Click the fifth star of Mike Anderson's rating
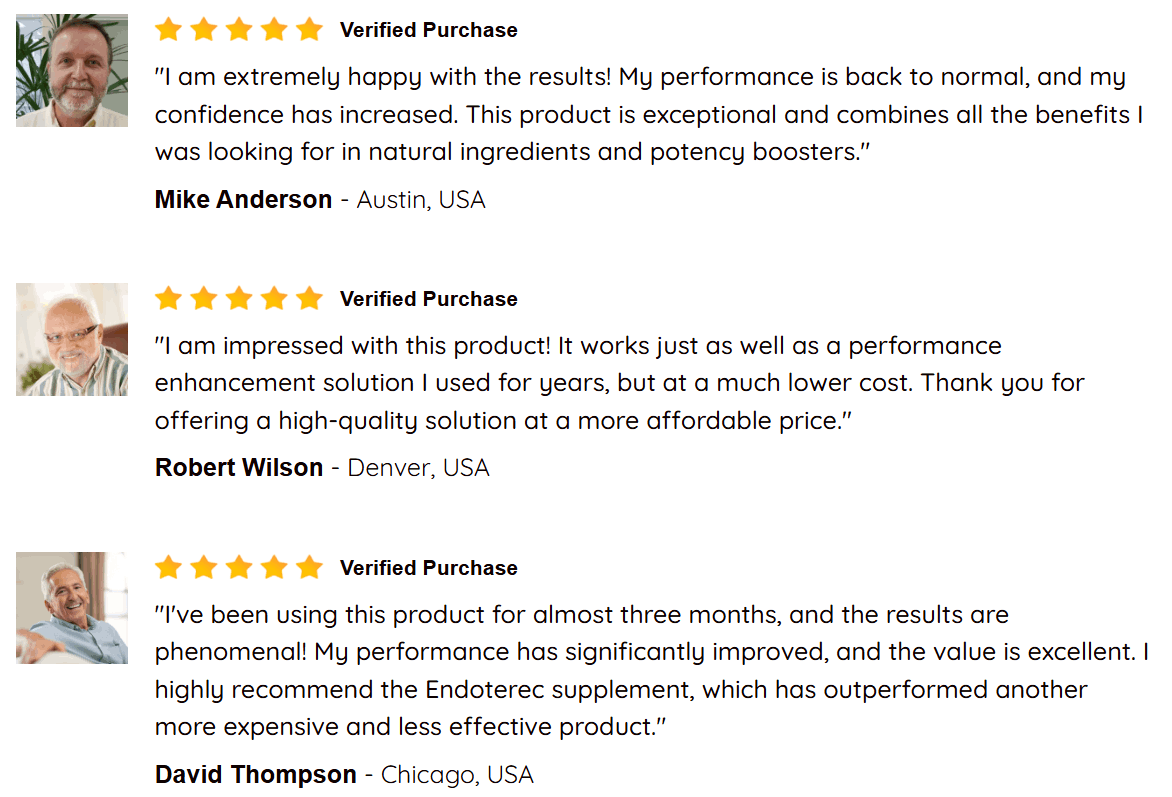The image size is (1172, 797). point(309,30)
